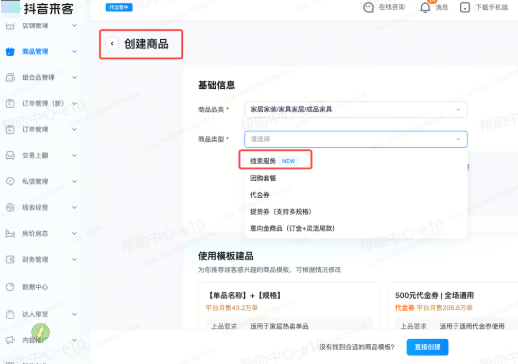Click the 数据中心 pie chart icon
This screenshot has height=364, width=518.
10,287
